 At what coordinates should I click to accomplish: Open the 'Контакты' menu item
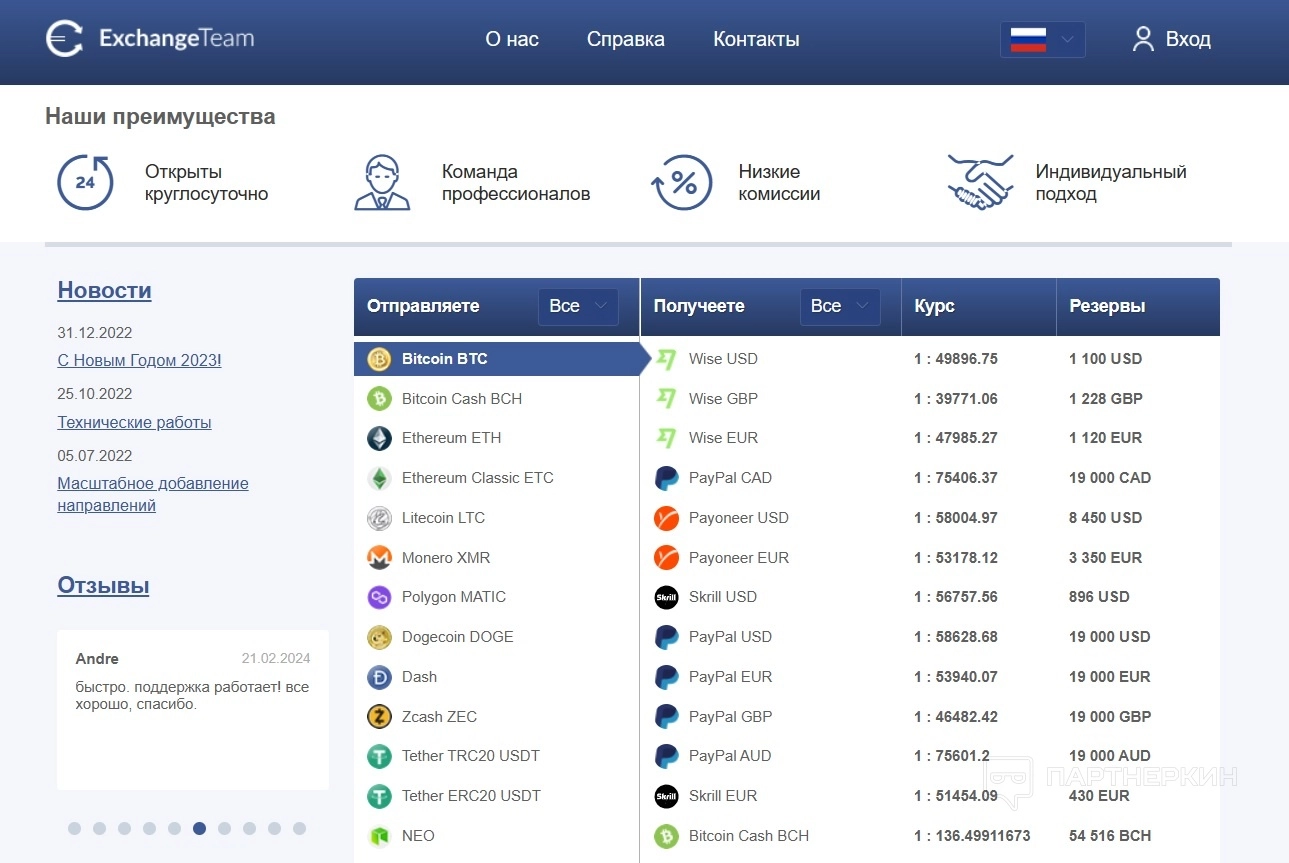pyautogui.click(x=756, y=39)
